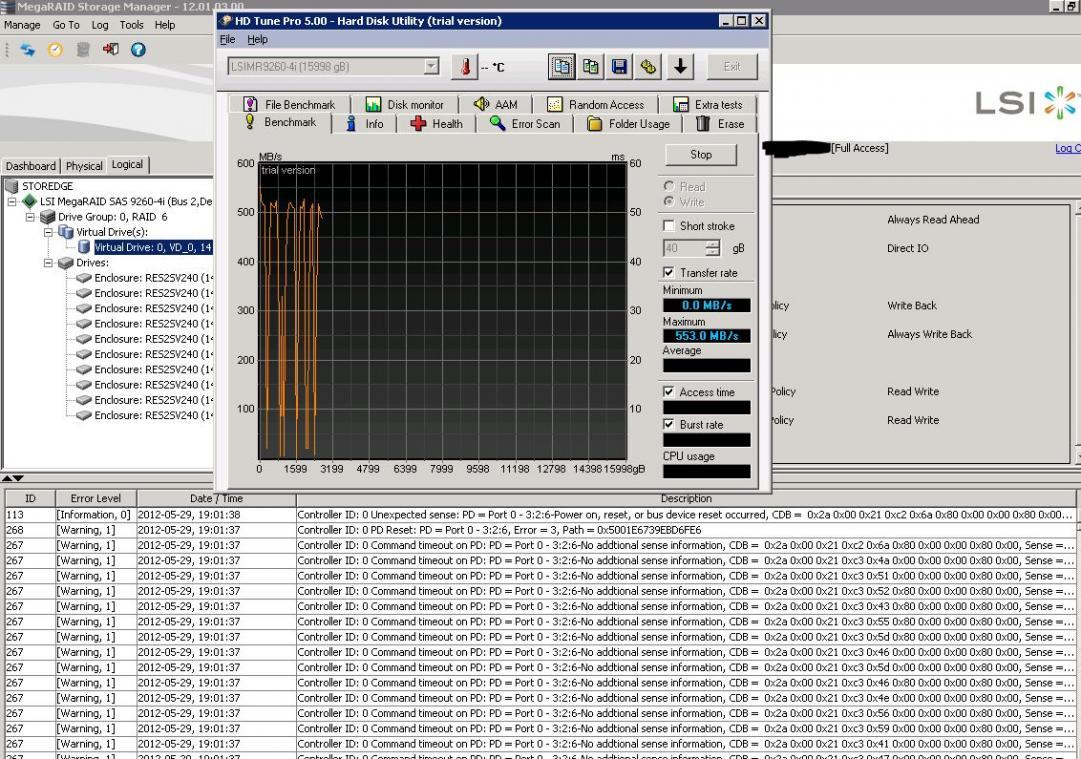Open the LSIMR9260-4i drive selection dropdown
Screen dimensions: 1081x759
(431, 67)
